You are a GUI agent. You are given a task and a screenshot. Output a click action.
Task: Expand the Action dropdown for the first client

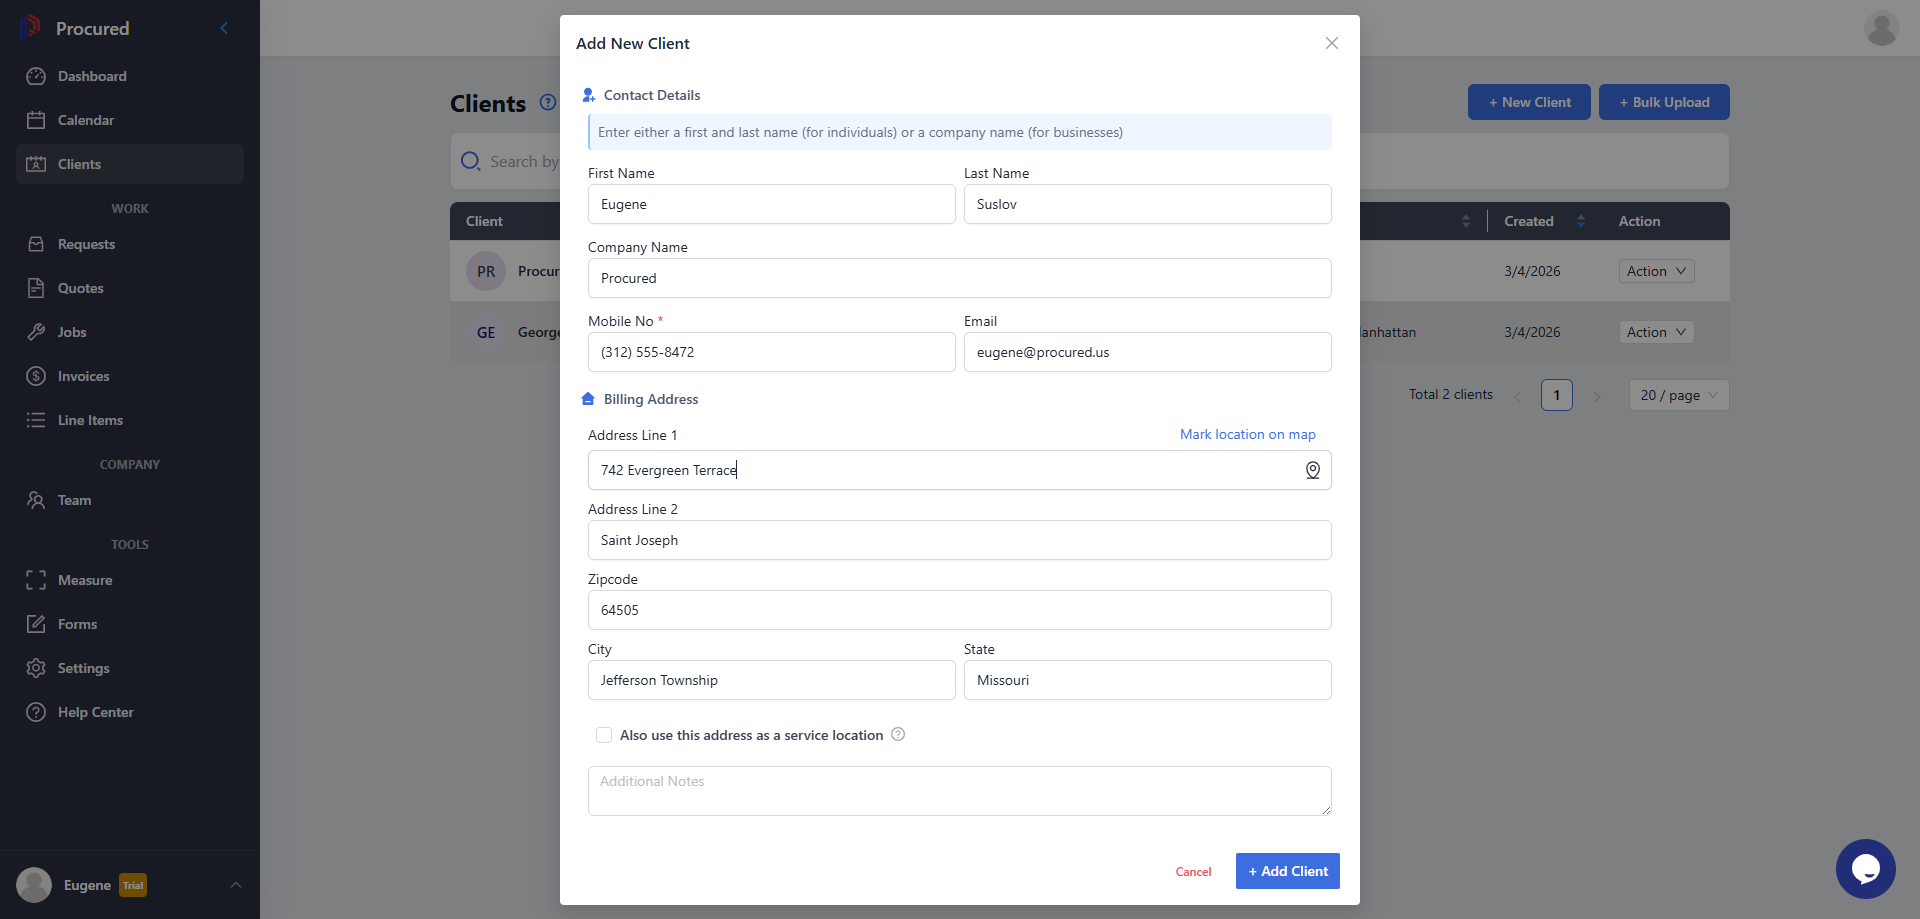click(x=1656, y=271)
